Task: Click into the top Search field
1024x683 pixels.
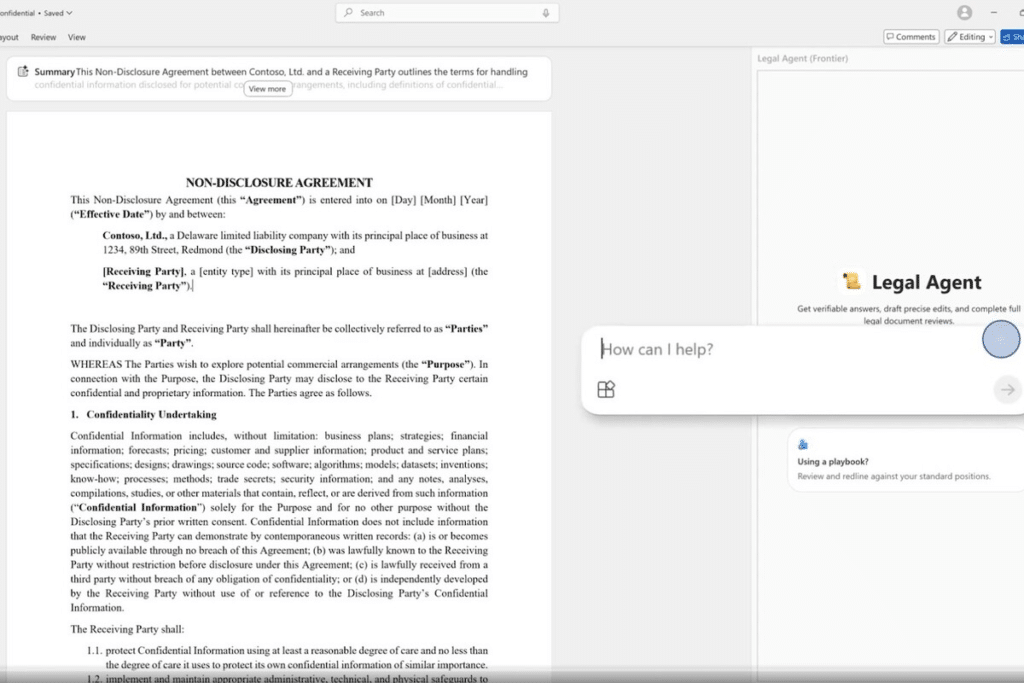Action: coord(447,12)
